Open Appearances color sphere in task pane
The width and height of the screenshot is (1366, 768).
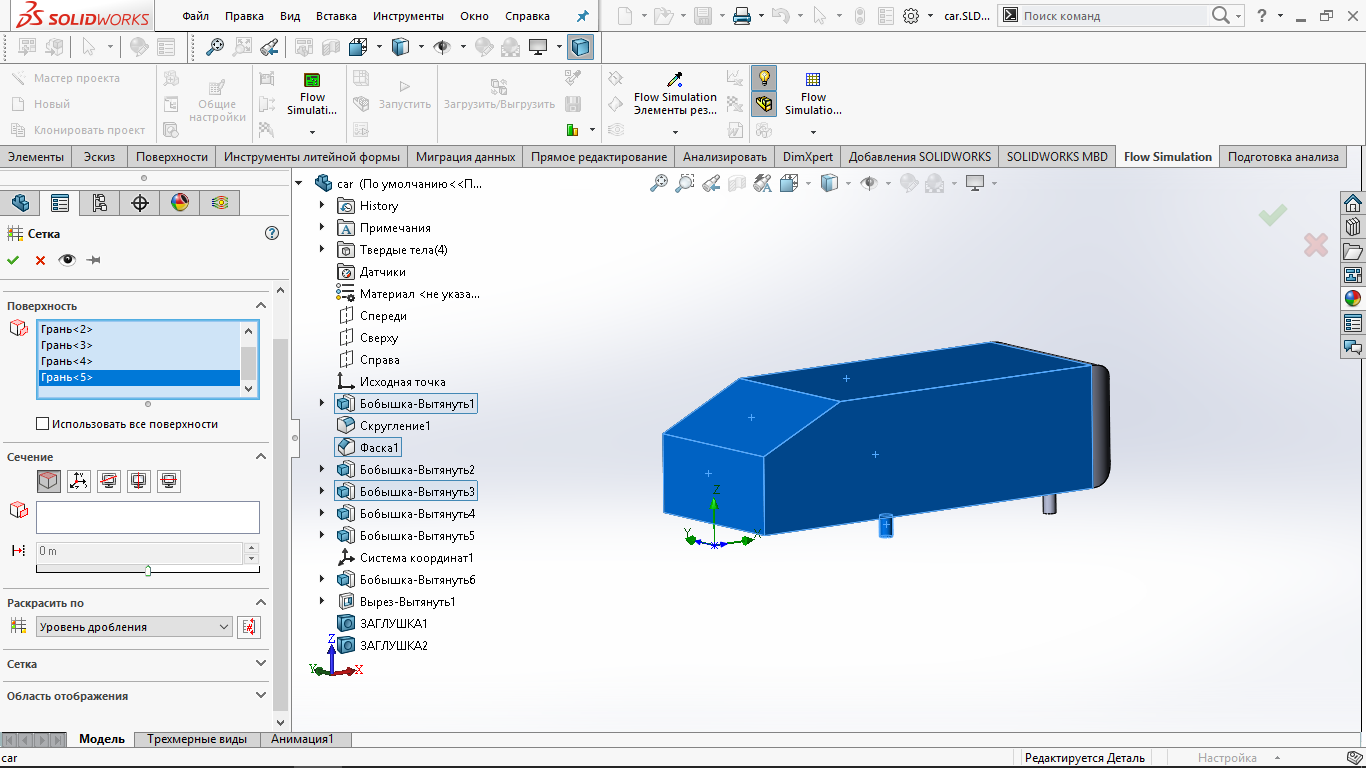pos(1353,299)
